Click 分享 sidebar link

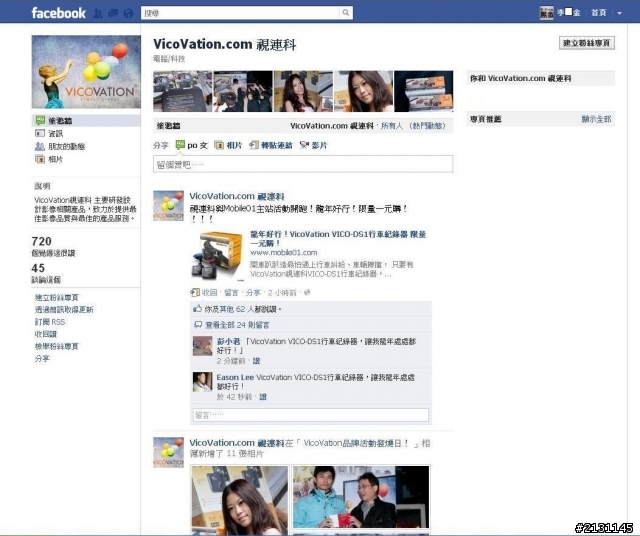pos(42,359)
